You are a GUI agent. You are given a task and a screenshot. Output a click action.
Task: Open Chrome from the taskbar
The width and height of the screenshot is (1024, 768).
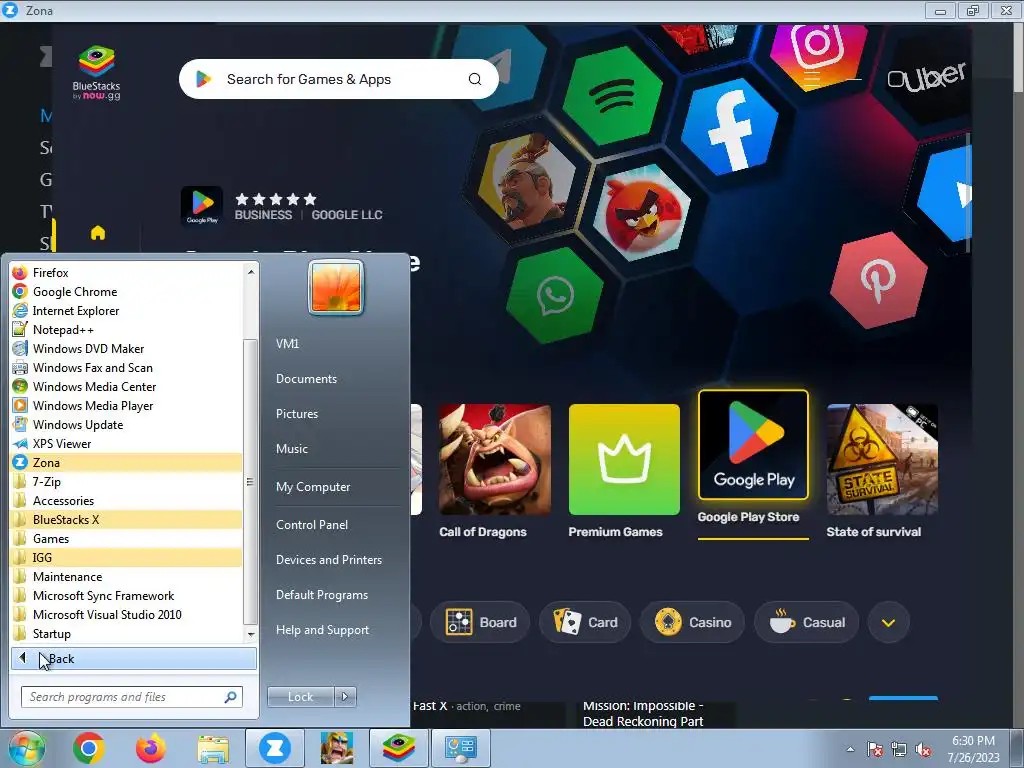(89, 748)
